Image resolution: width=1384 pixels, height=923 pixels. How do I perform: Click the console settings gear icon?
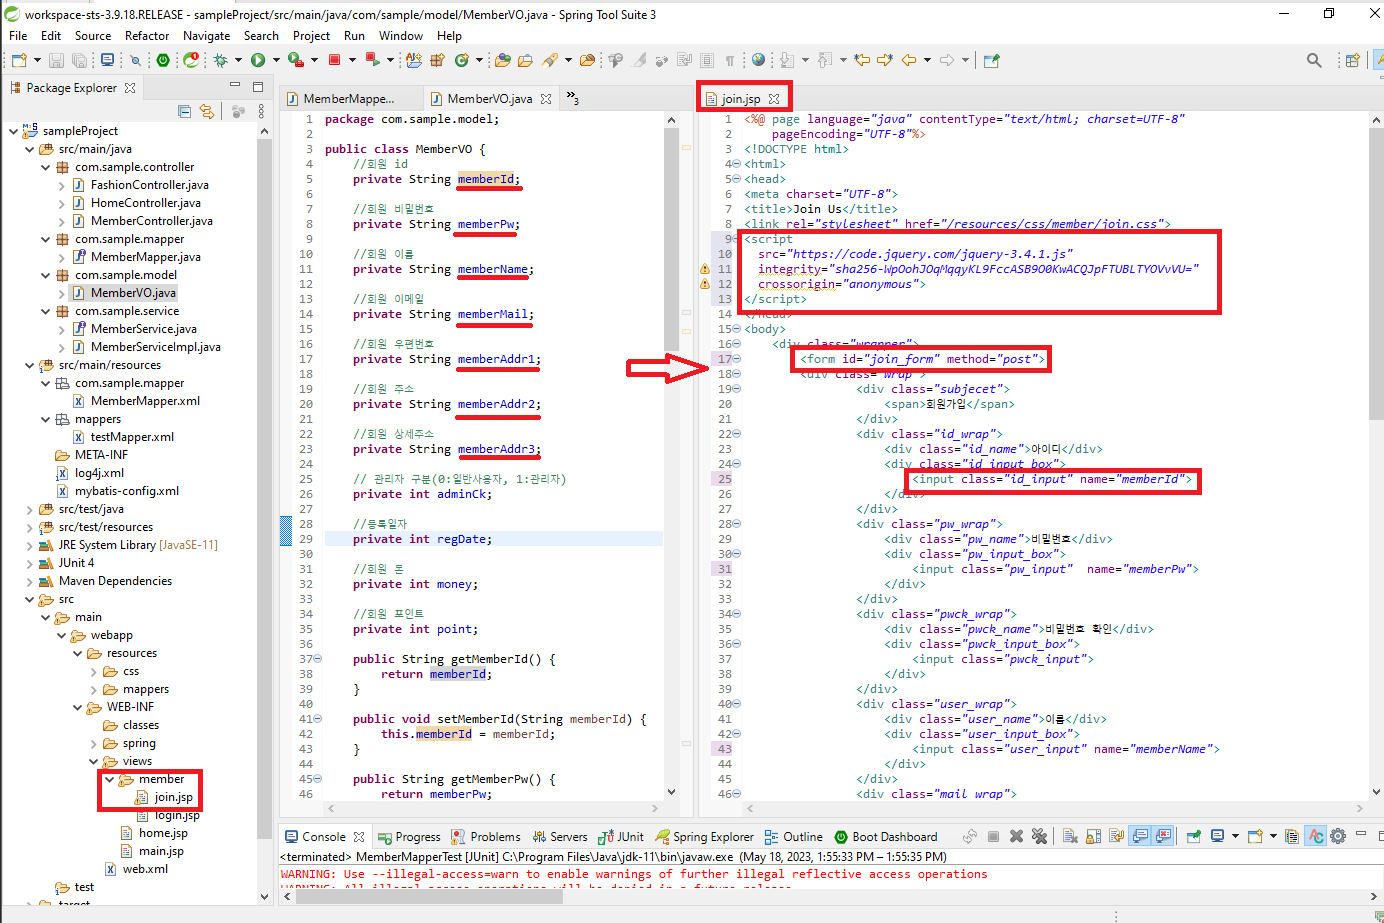[x=1338, y=836]
